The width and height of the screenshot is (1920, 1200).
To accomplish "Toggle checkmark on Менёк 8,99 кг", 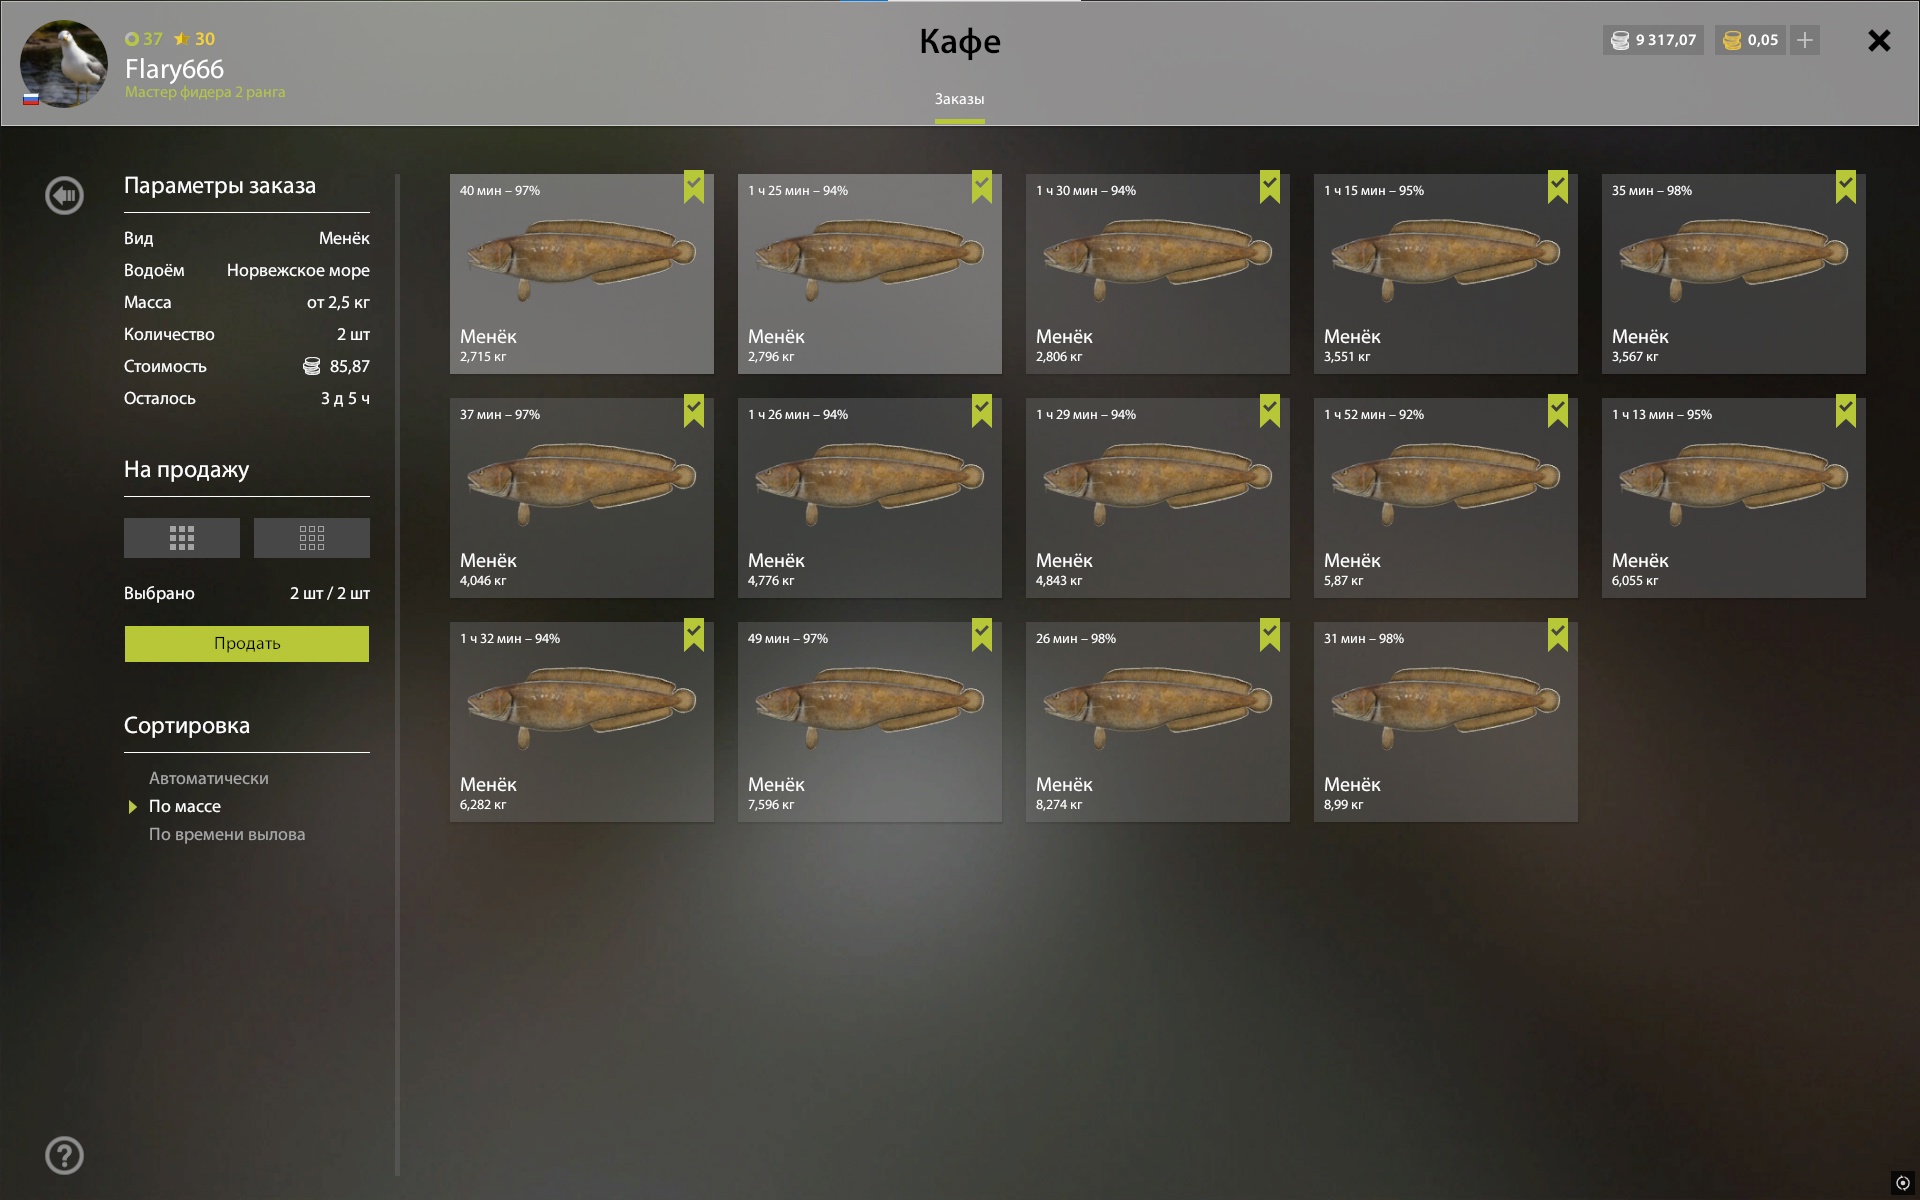I will coord(1558,634).
